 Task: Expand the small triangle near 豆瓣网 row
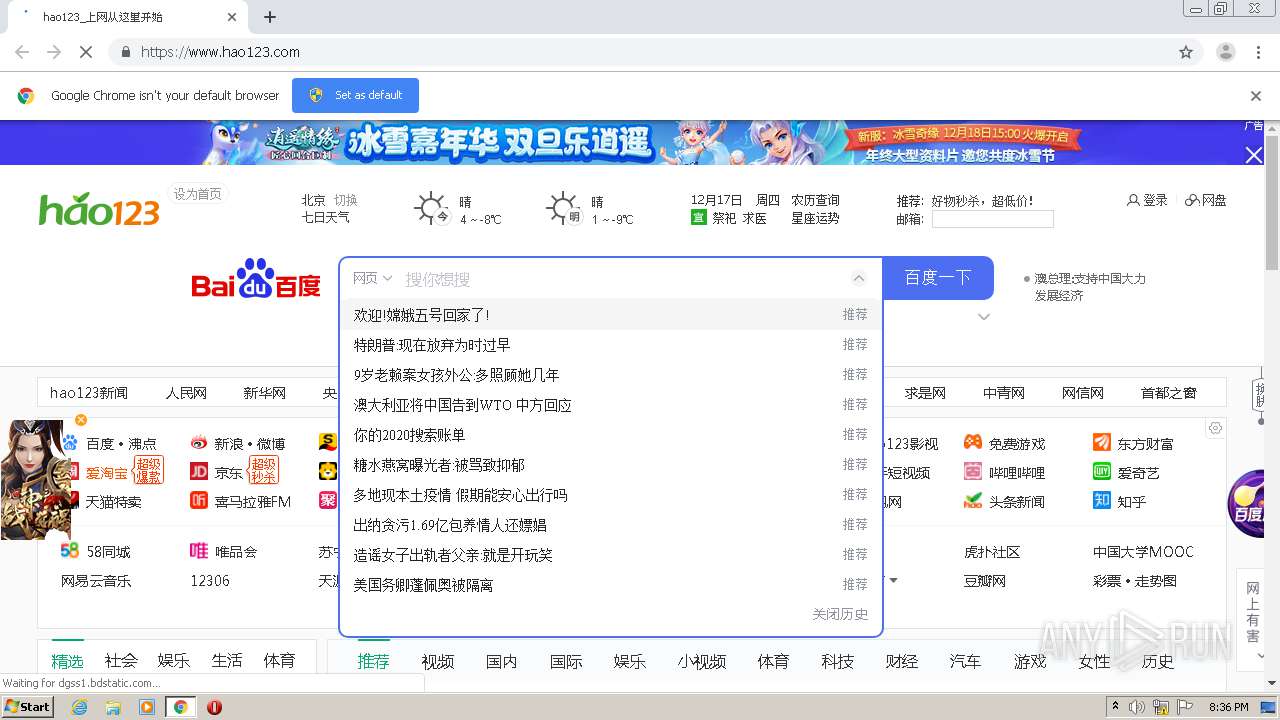893,581
